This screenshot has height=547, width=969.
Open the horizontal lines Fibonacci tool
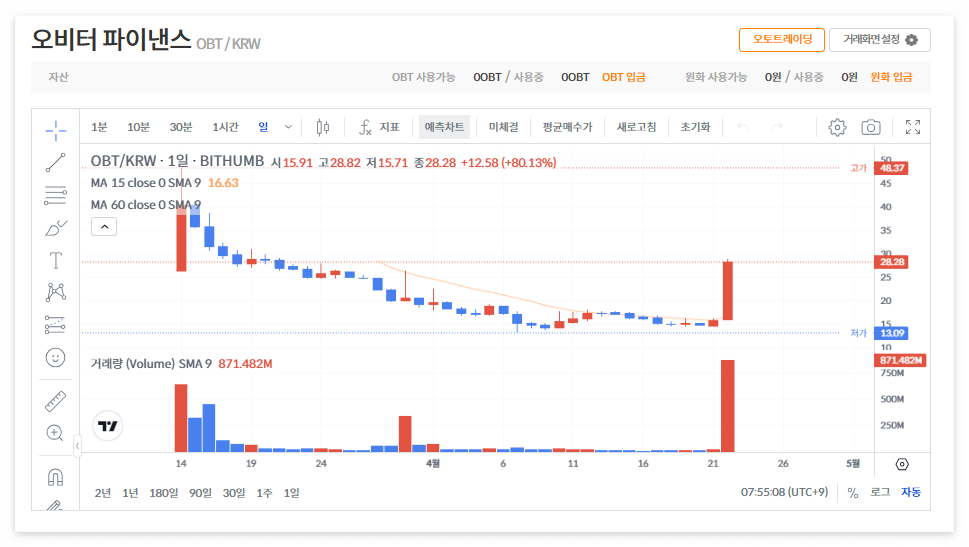[56, 195]
